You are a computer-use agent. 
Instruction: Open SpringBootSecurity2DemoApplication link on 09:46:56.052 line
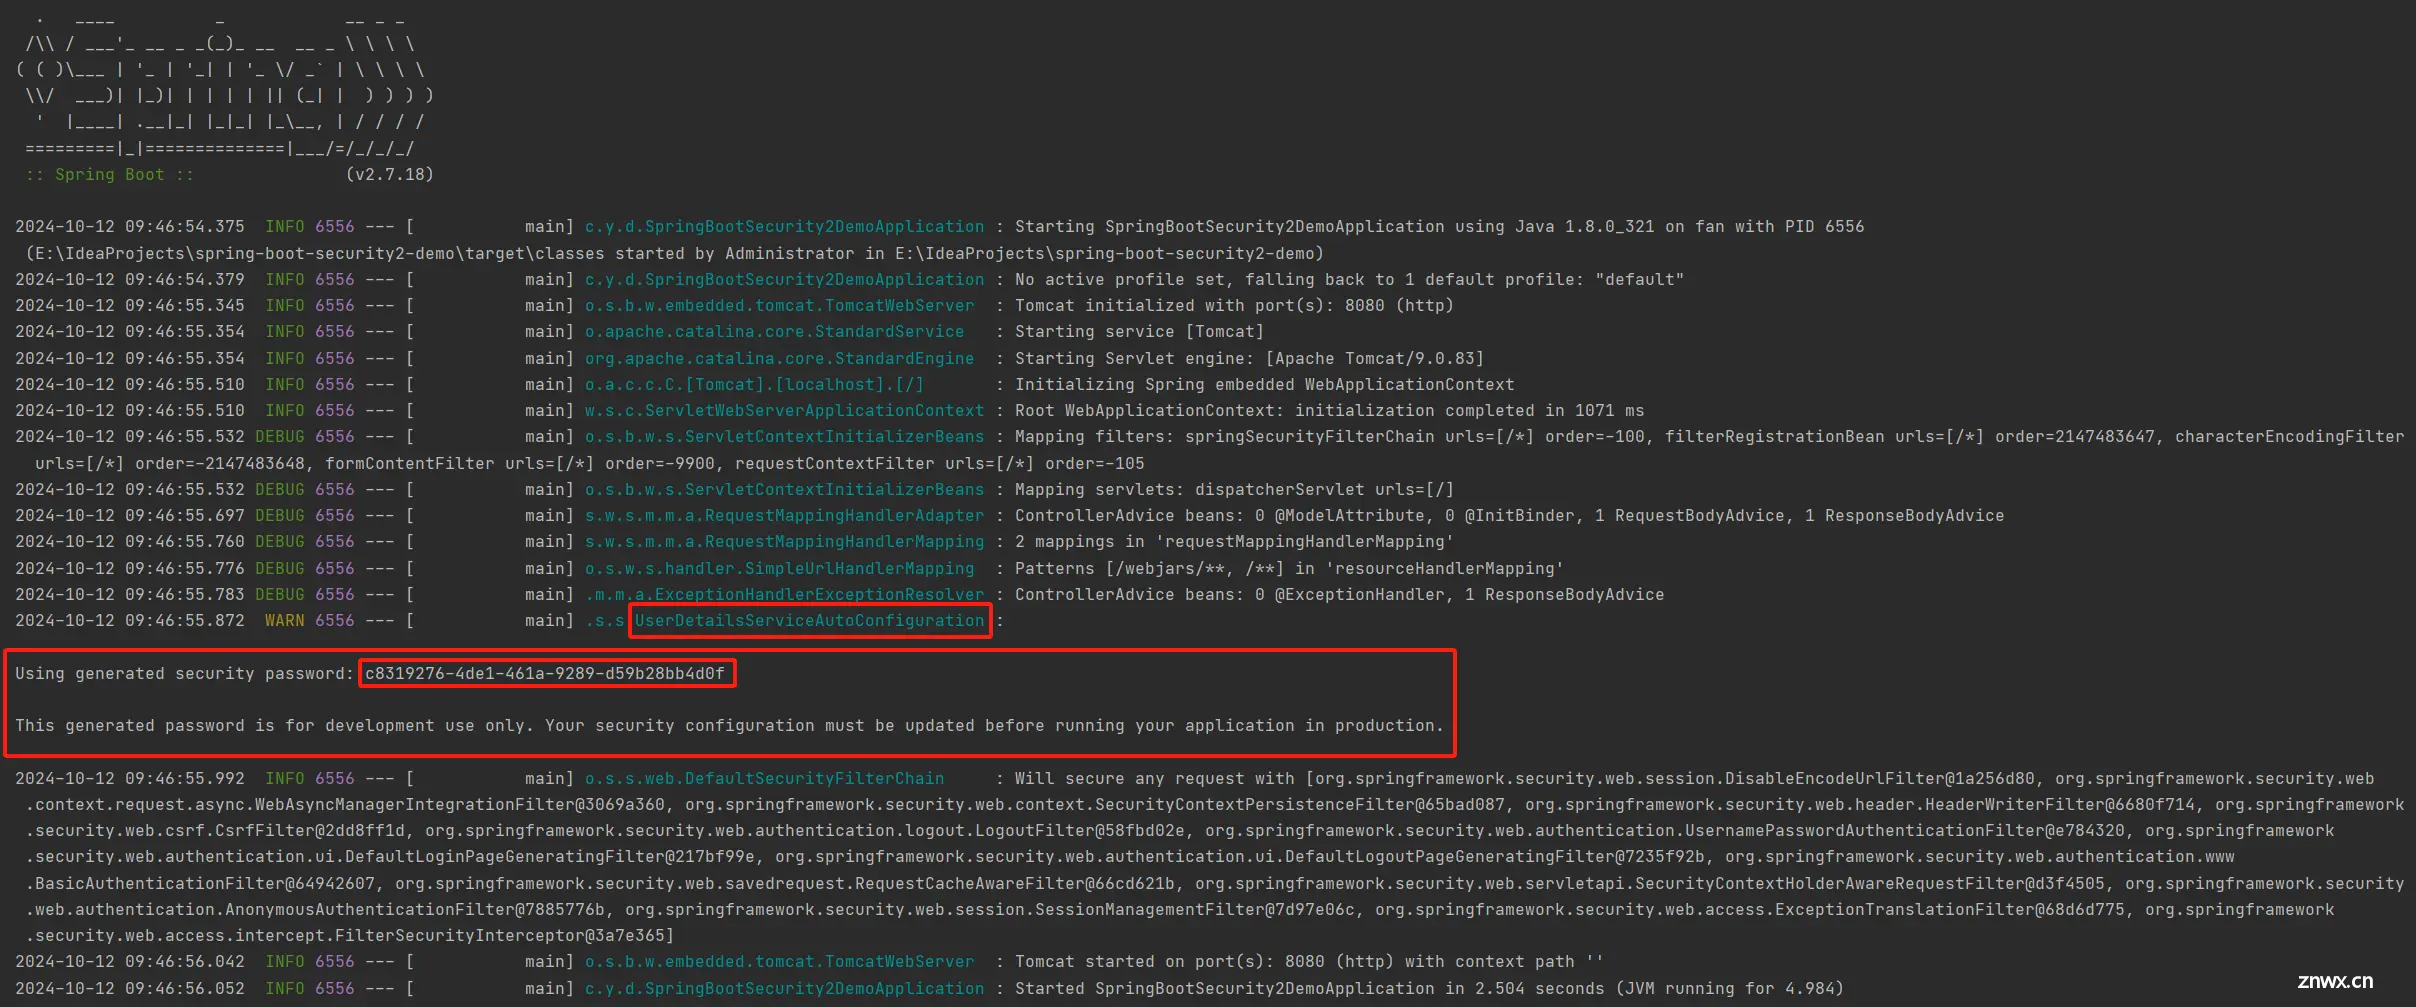pos(784,989)
